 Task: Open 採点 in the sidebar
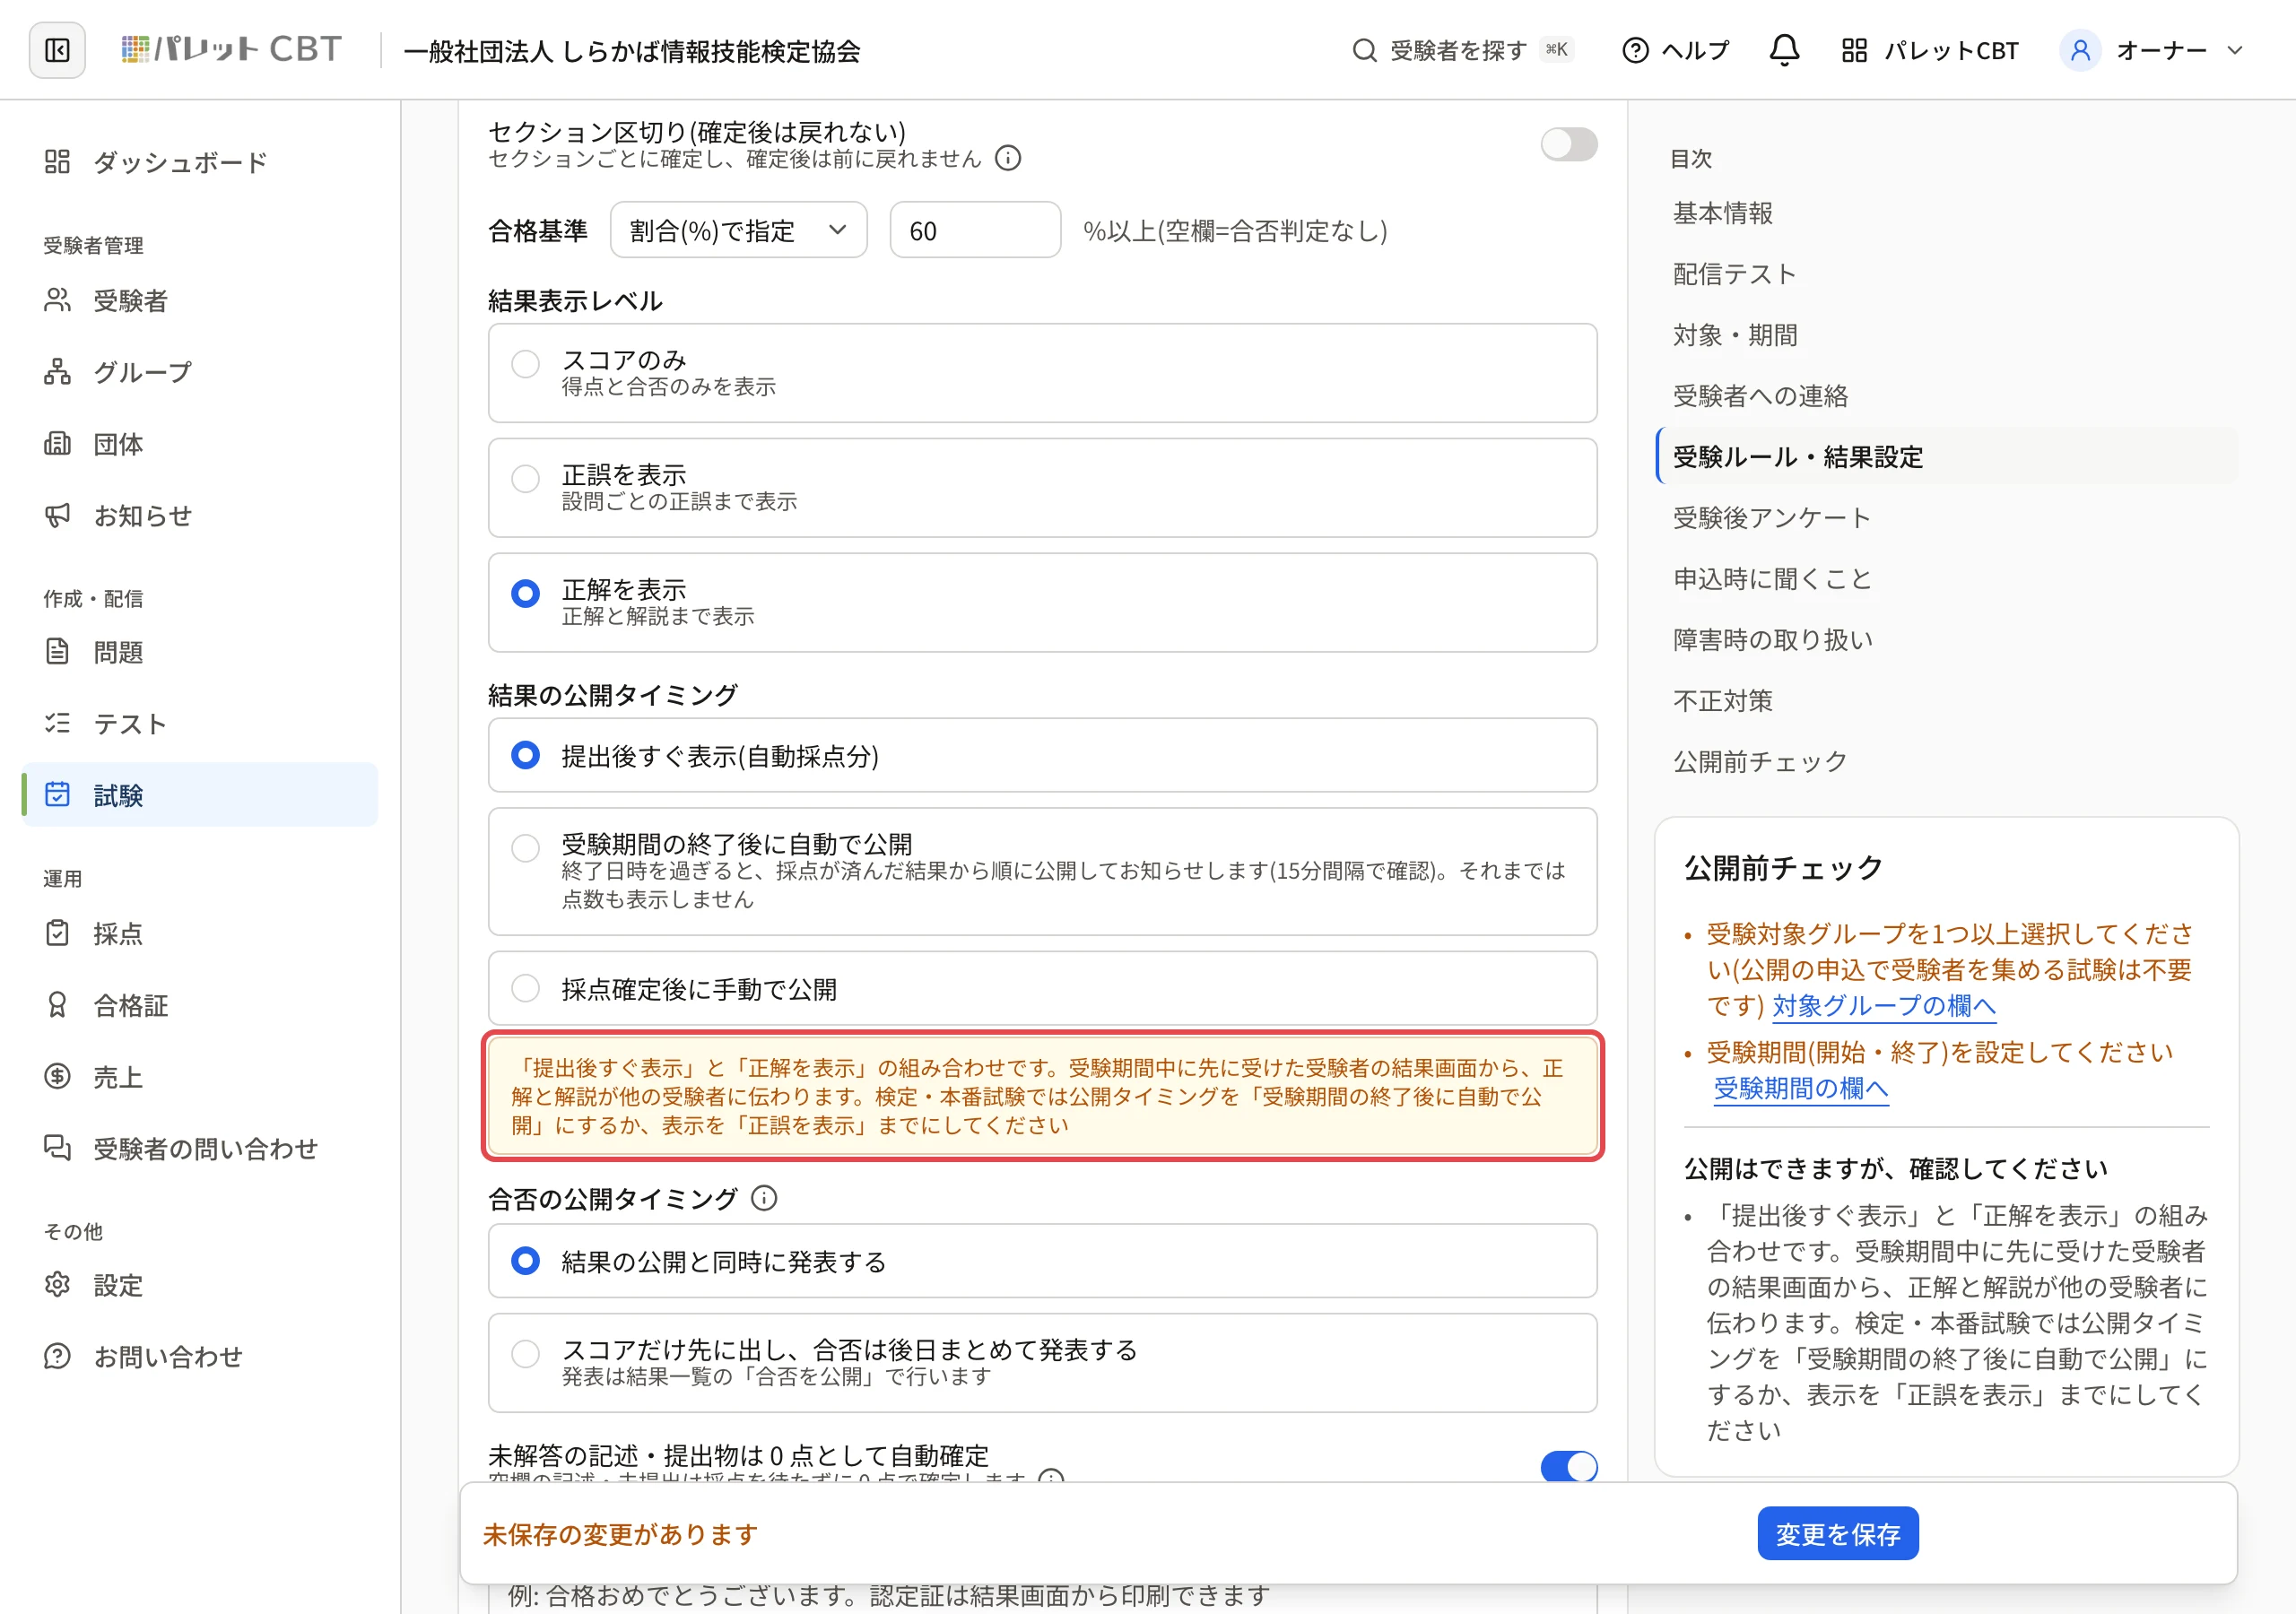coord(200,933)
